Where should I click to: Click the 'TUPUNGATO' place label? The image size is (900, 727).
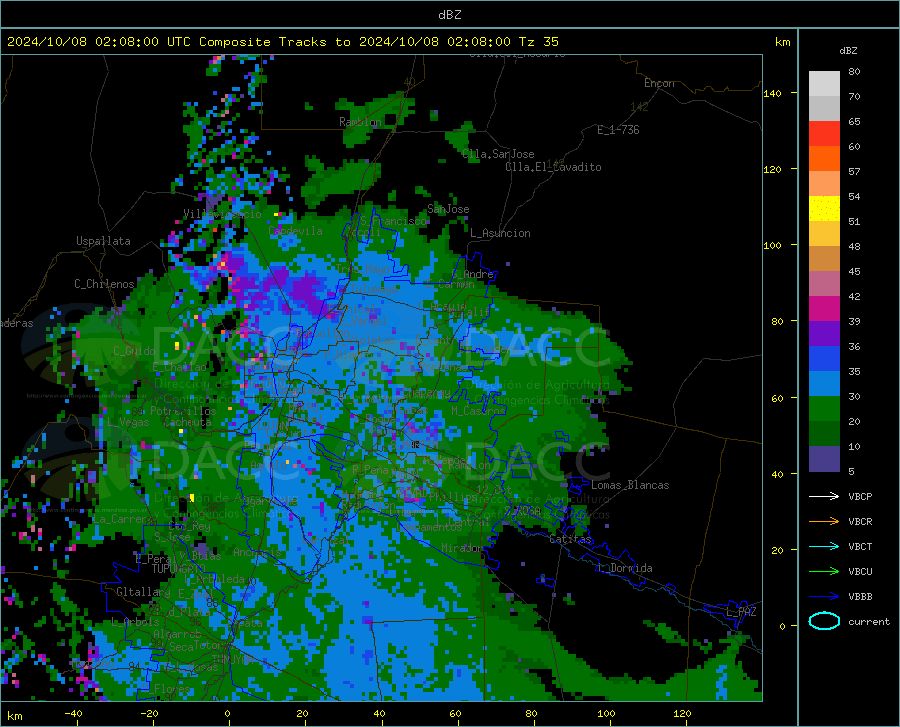(178, 569)
